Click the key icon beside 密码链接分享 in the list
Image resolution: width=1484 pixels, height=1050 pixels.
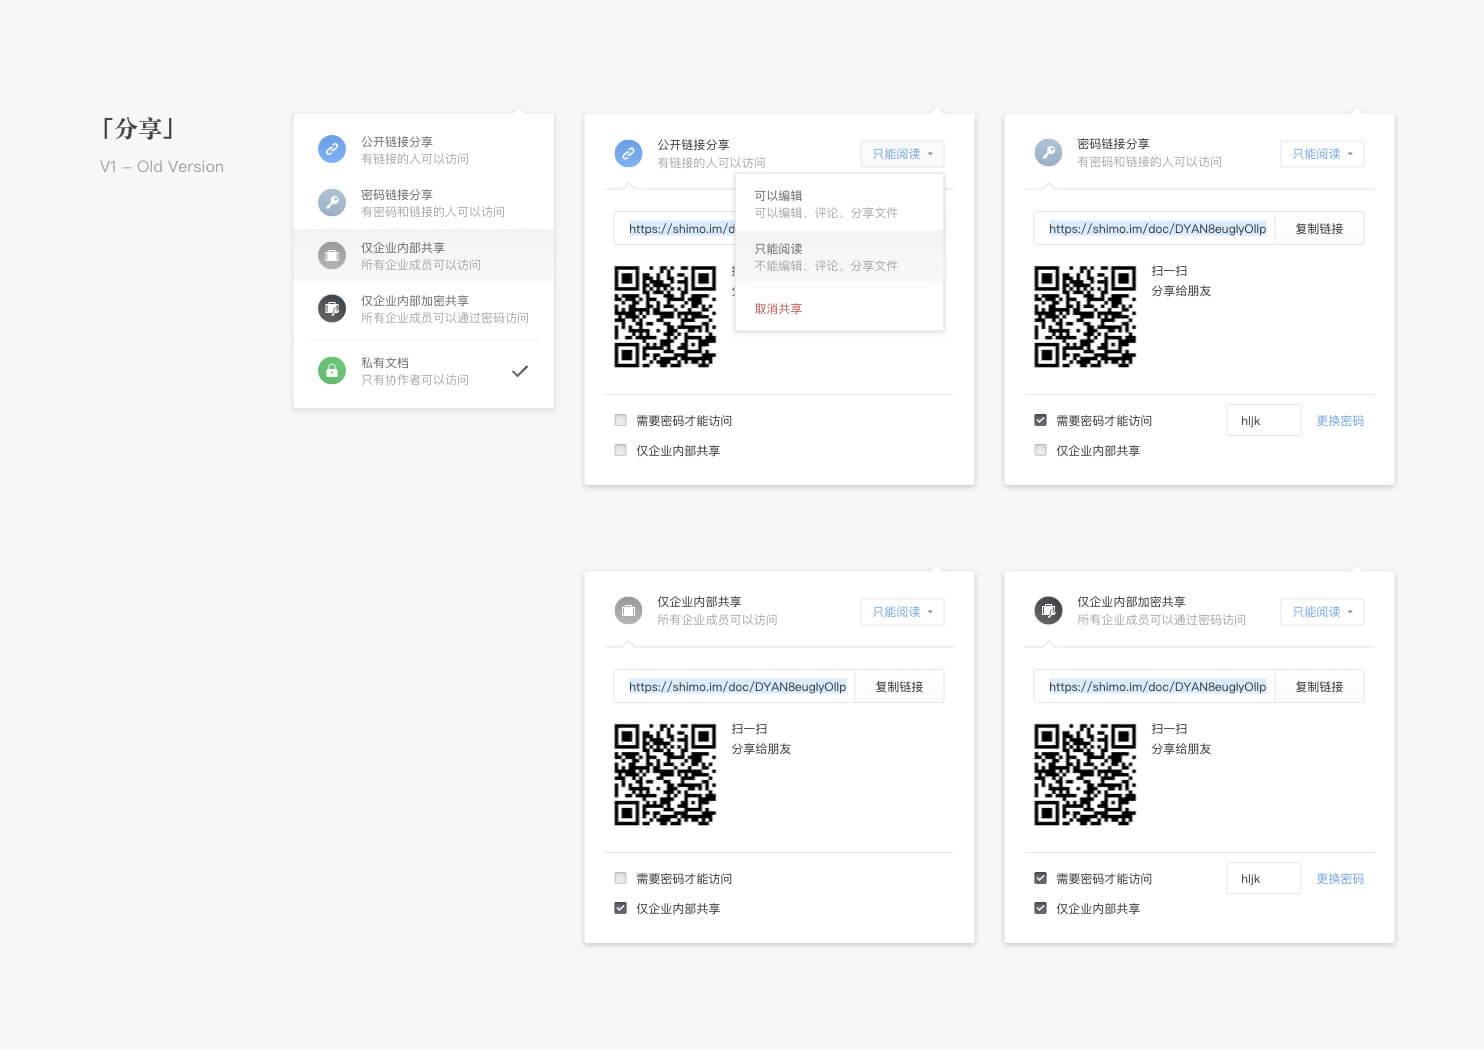tap(331, 202)
